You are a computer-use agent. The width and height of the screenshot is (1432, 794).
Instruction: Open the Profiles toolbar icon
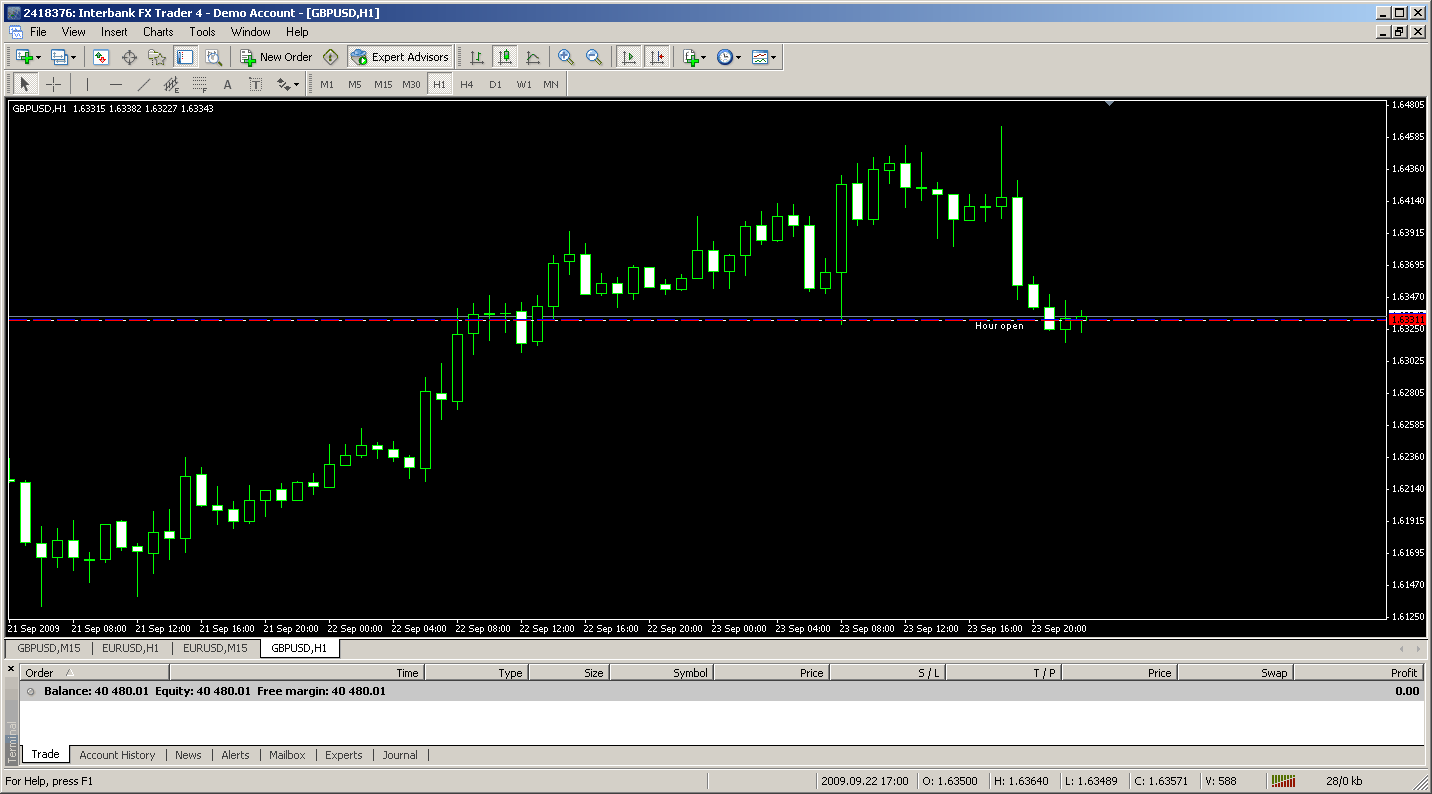[x=59, y=57]
